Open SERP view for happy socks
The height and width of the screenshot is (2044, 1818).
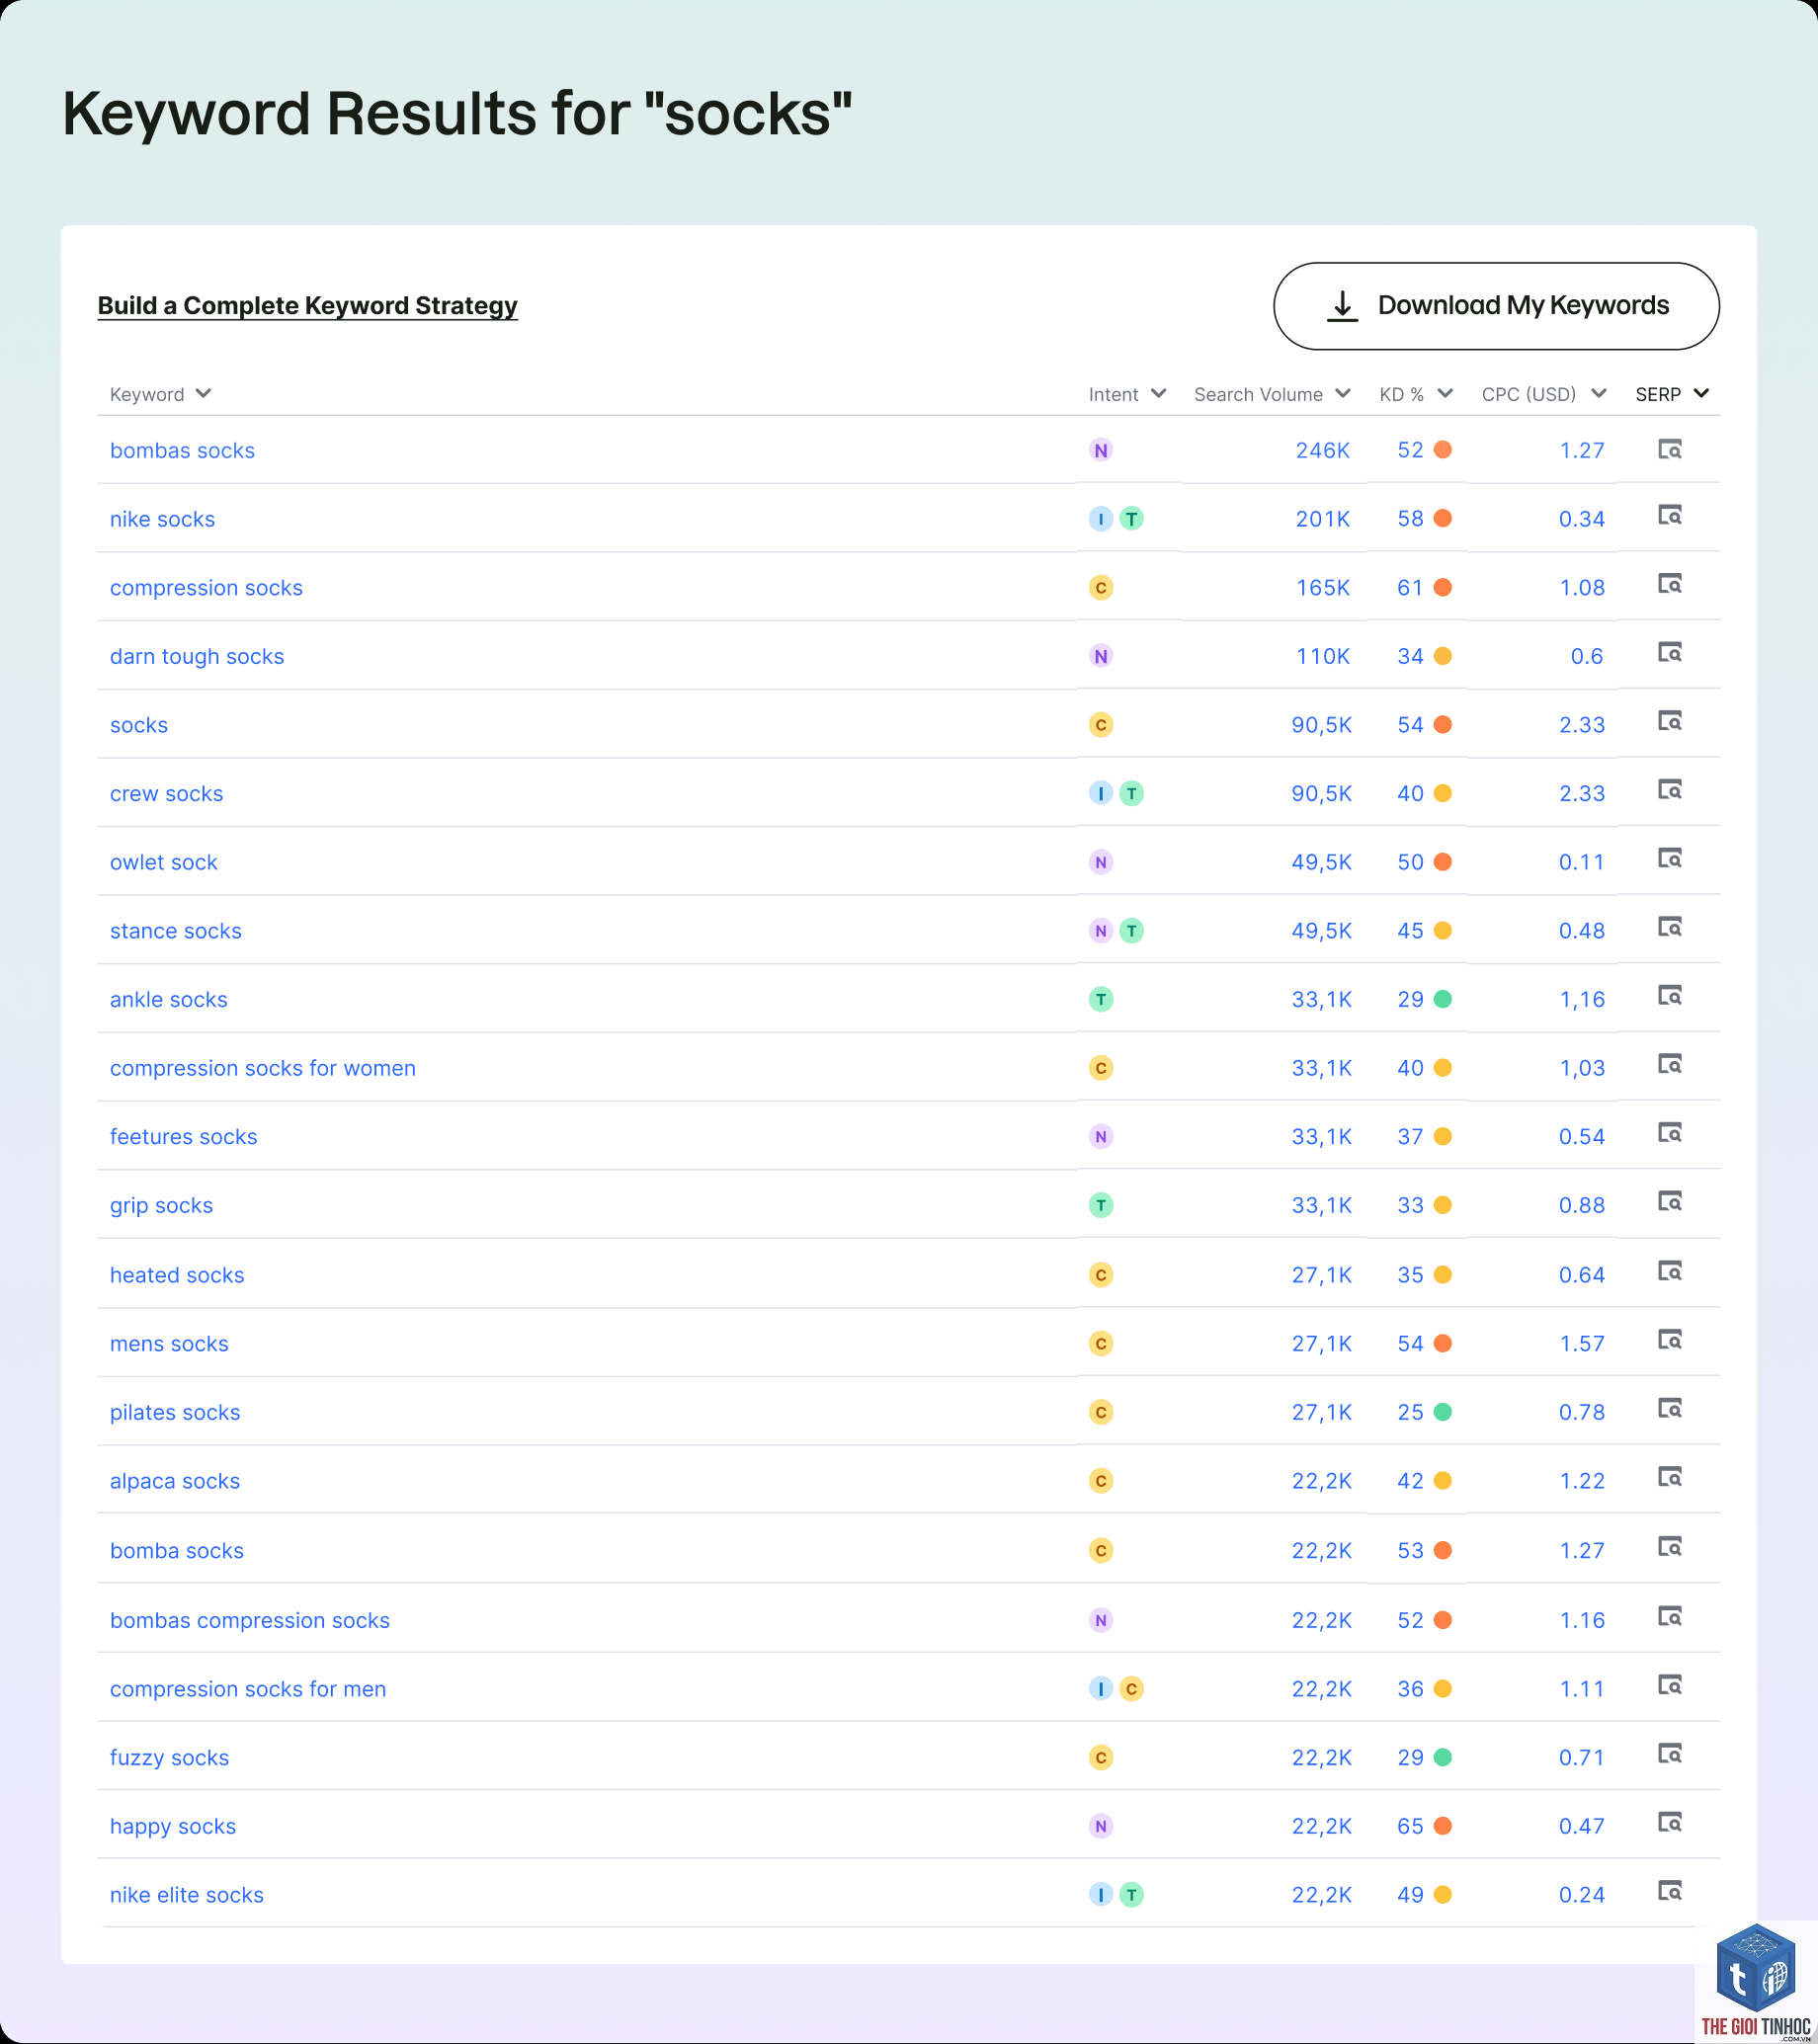[x=1669, y=1821]
